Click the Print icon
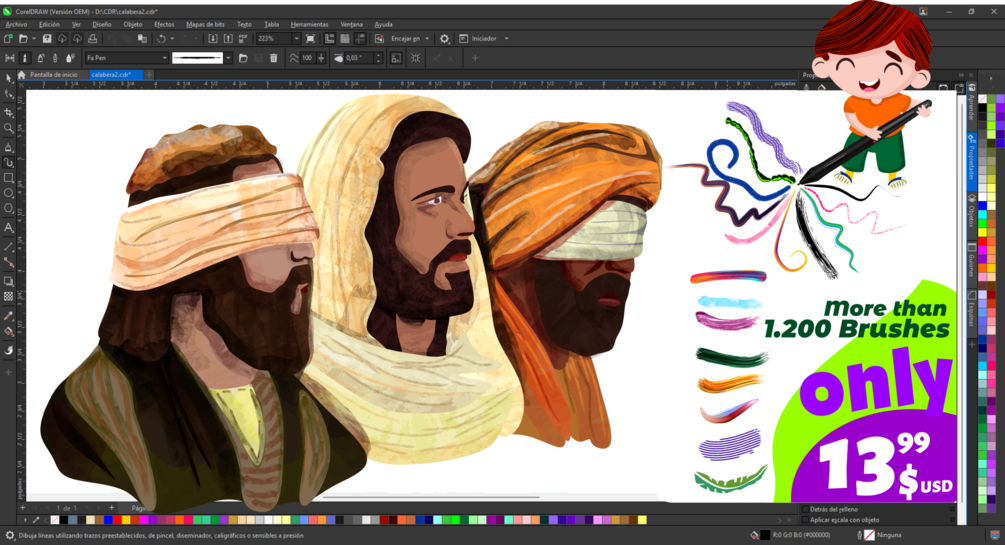Viewport: 1005px width, 545px height. click(x=93, y=39)
